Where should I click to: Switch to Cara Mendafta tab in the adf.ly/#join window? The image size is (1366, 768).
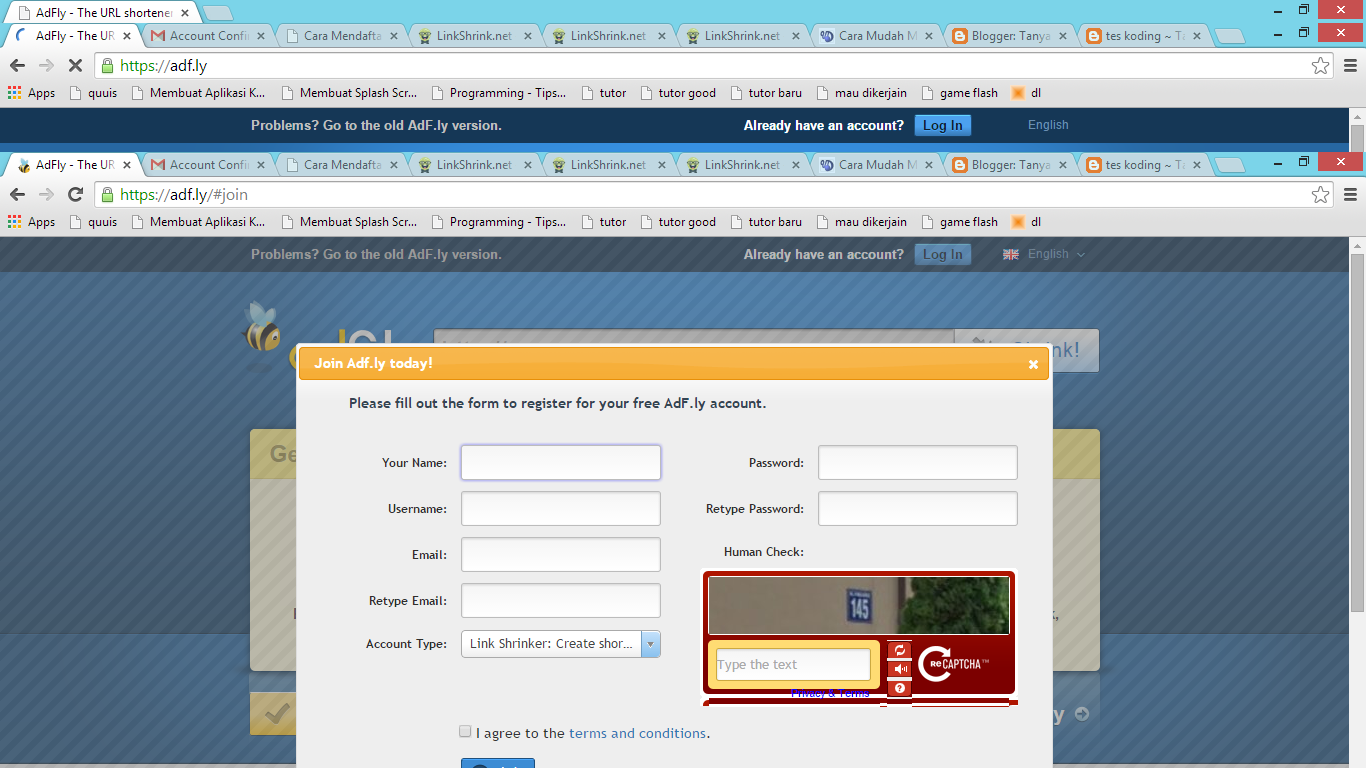342,165
